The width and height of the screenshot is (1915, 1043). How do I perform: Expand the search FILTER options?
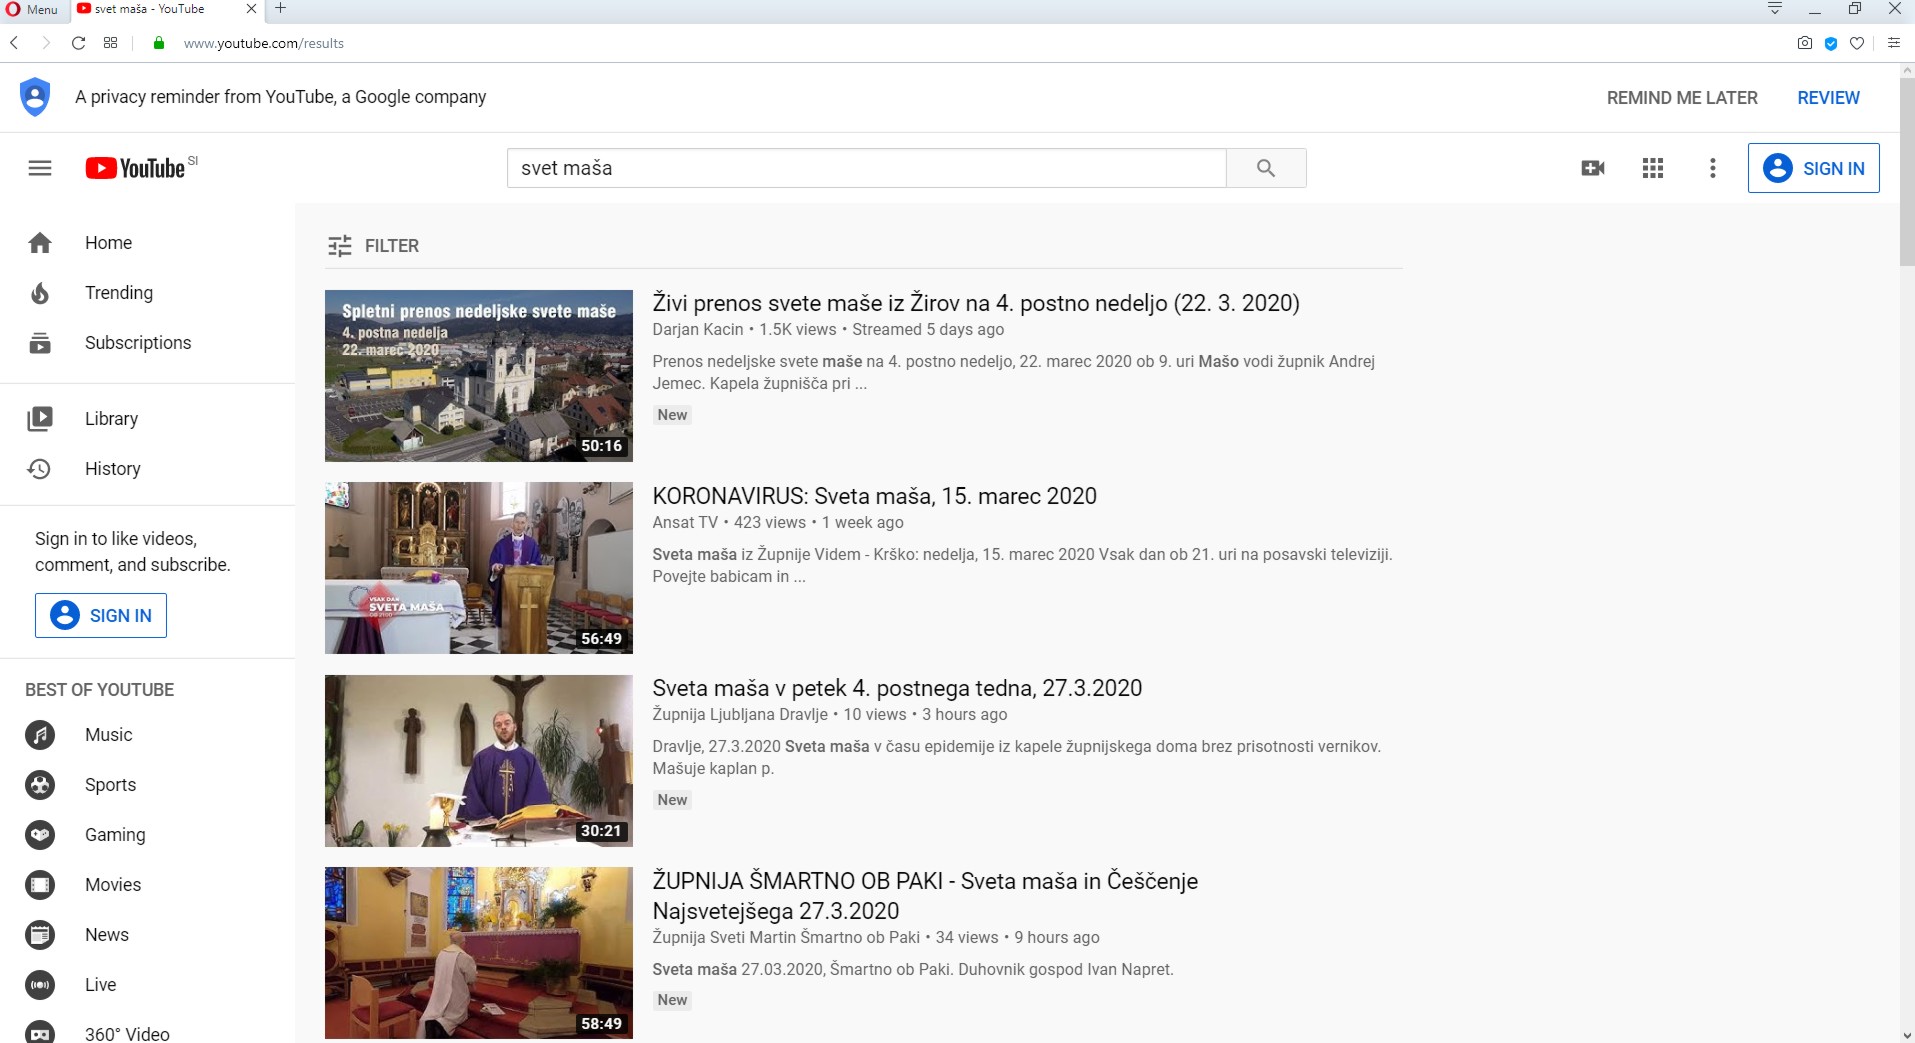pyautogui.click(x=373, y=246)
